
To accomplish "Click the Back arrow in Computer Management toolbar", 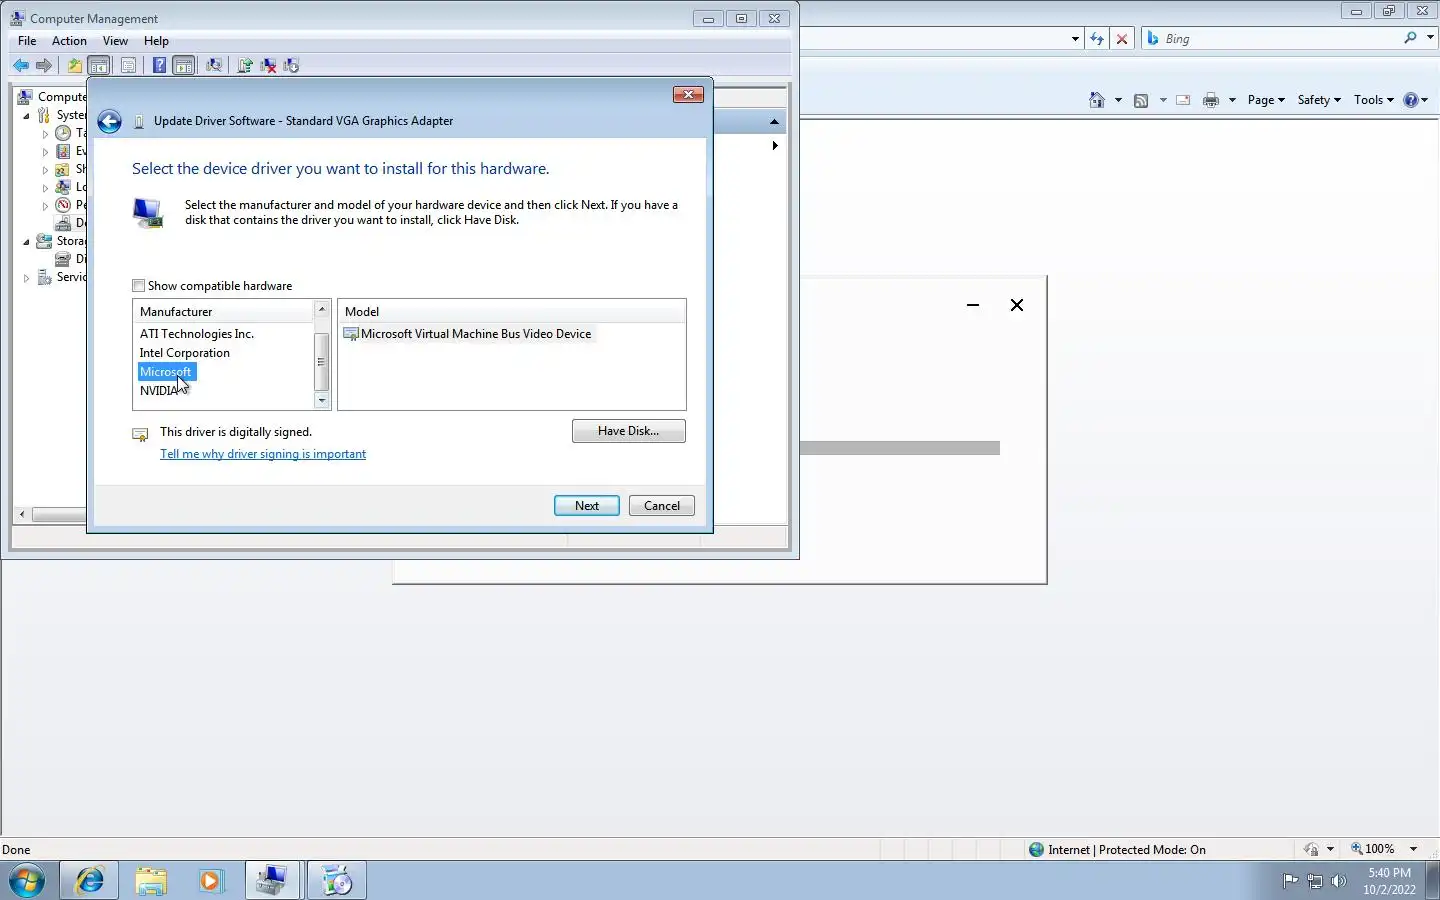I will pos(20,65).
